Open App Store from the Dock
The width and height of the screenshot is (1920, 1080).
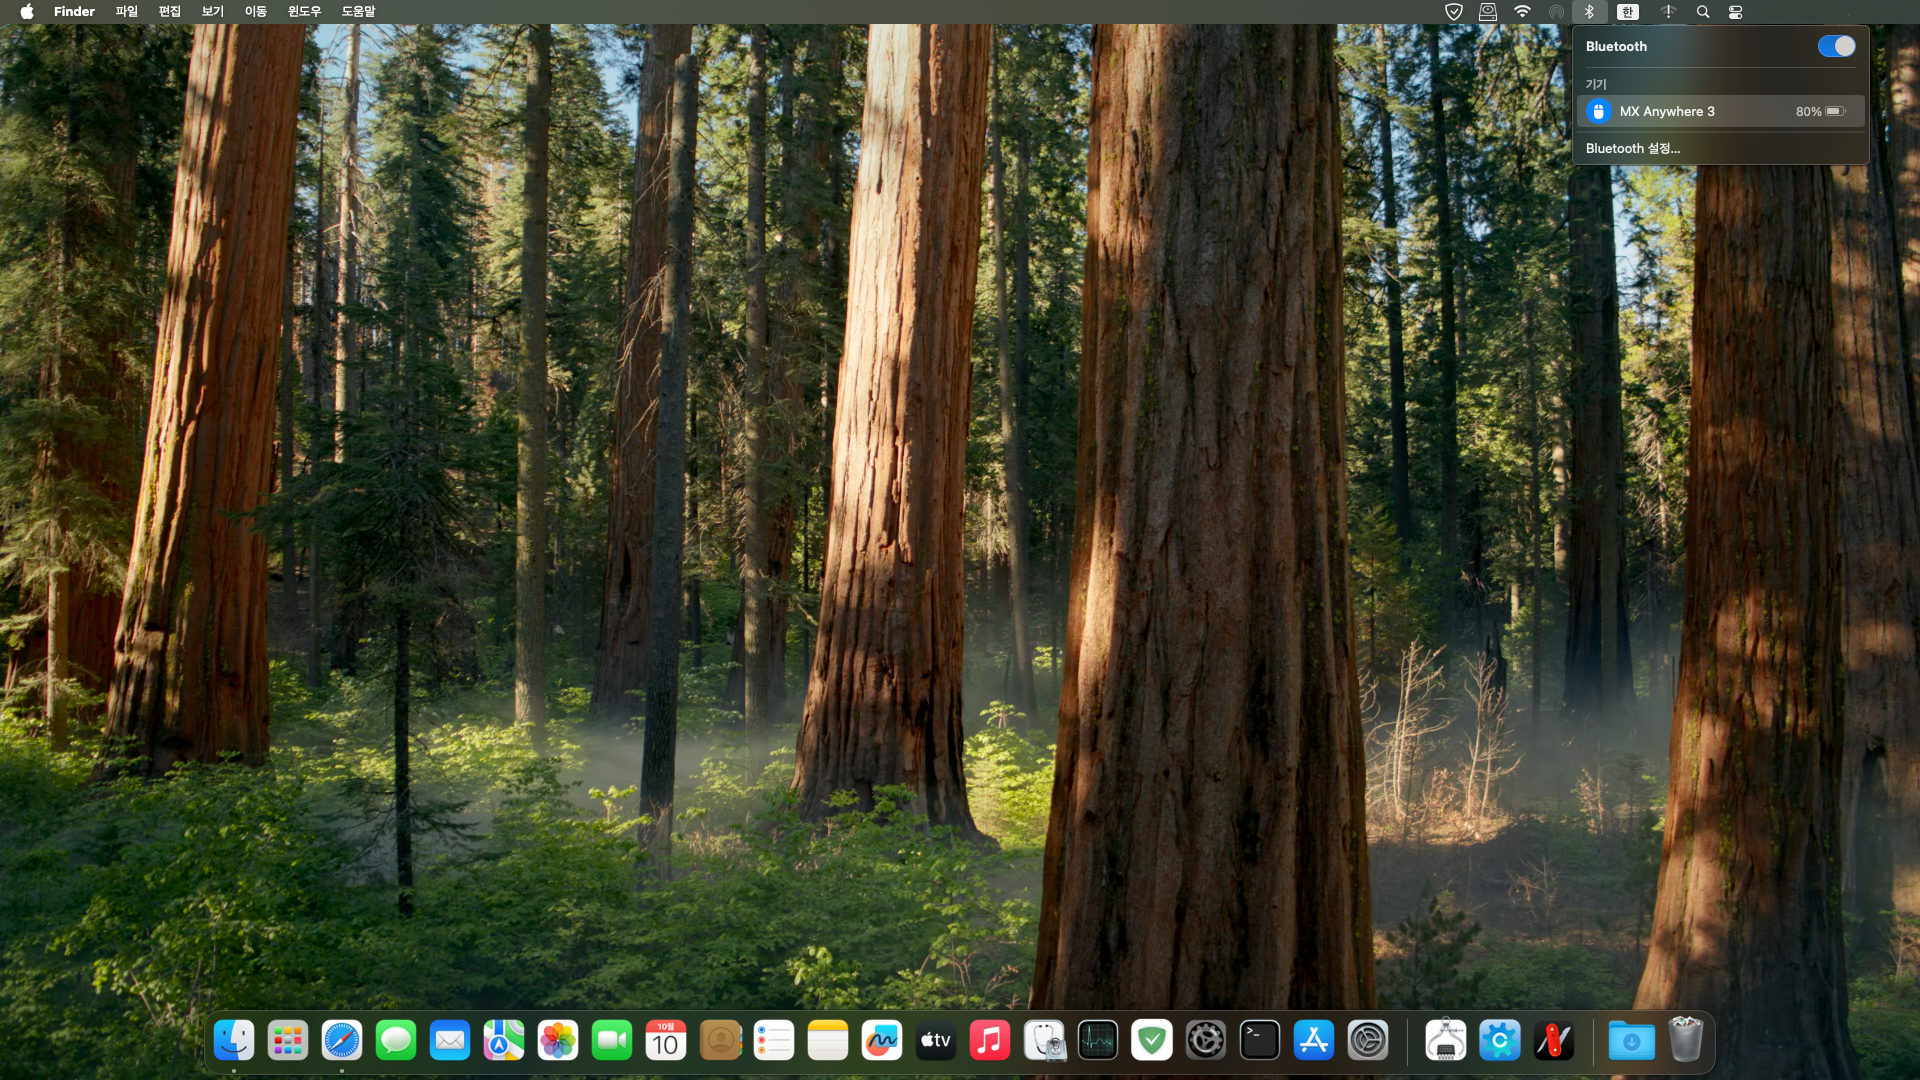click(1314, 1041)
